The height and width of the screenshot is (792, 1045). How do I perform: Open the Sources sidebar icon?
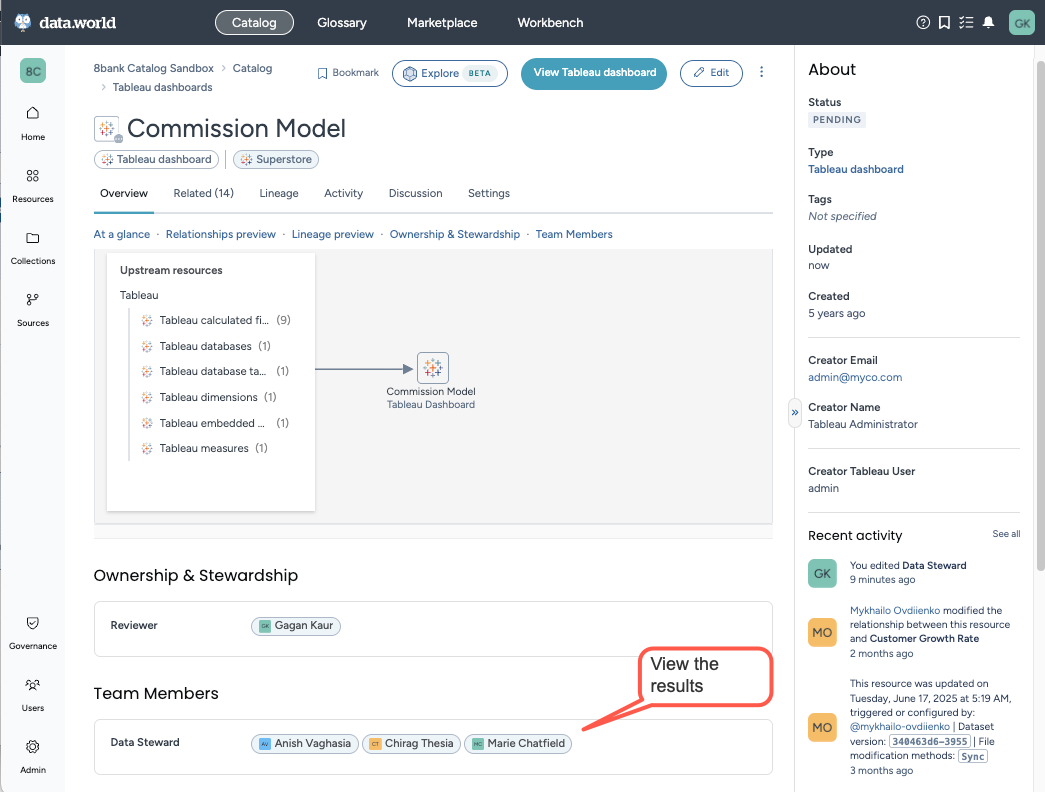[x=33, y=299]
